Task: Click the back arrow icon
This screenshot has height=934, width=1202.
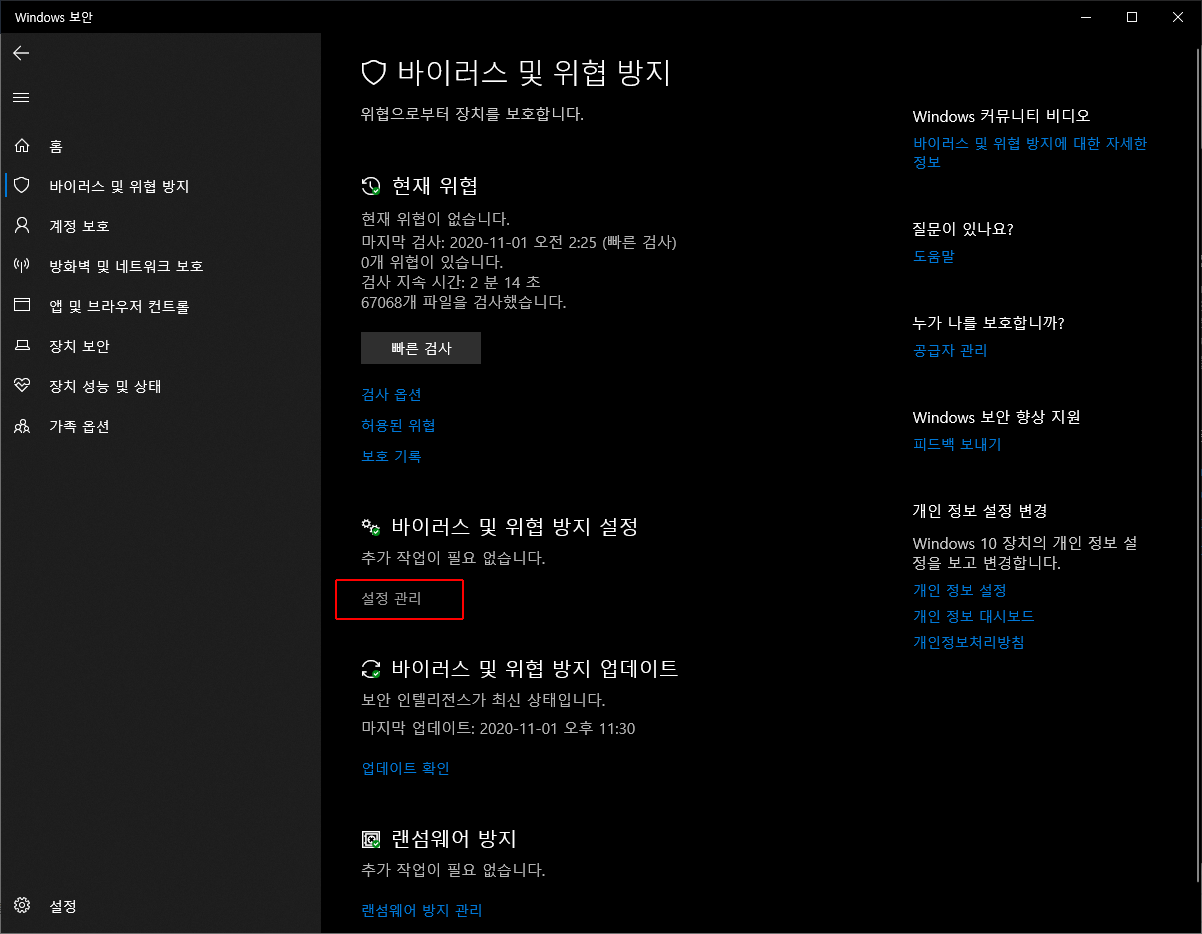Action: pyautogui.click(x=21, y=53)
